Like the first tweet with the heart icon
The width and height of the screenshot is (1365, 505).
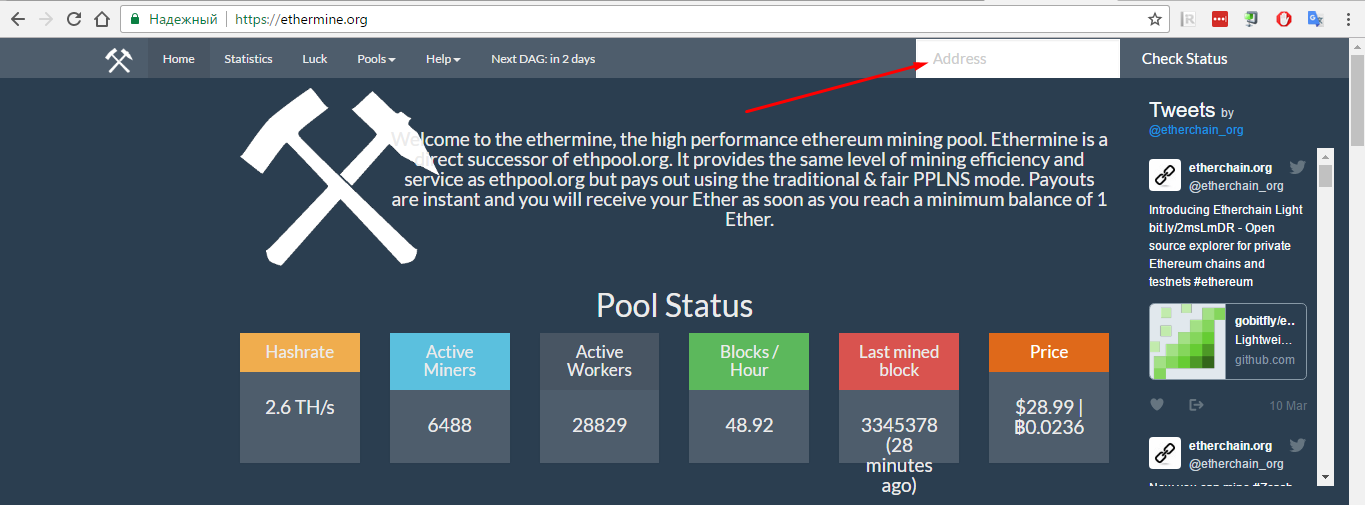point(1157,405)
